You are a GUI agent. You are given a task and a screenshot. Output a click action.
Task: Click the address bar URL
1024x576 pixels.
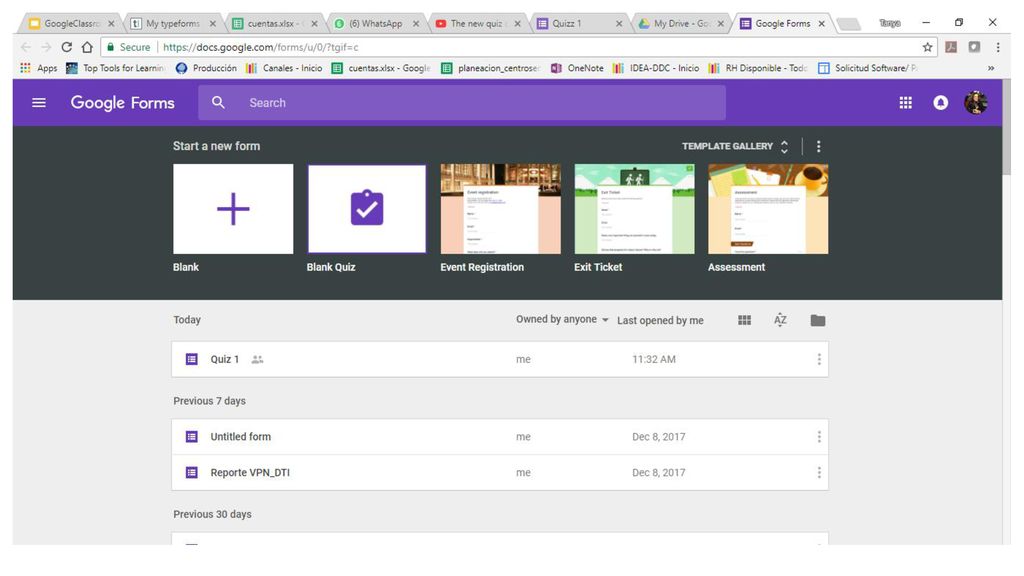pyautogui.click(x=261, y=47)
